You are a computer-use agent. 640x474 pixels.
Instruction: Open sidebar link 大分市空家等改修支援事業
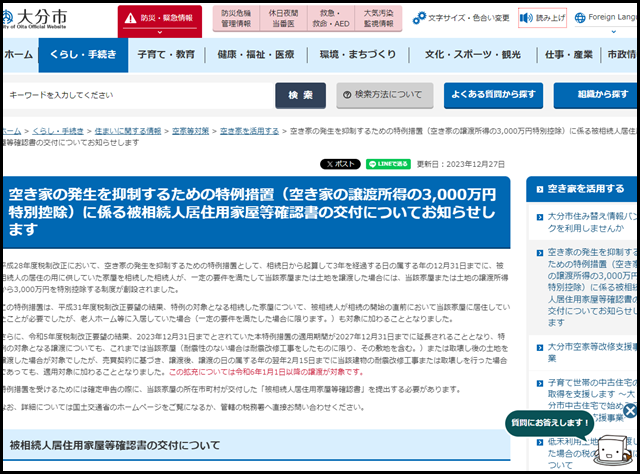(x=592, y=352)
